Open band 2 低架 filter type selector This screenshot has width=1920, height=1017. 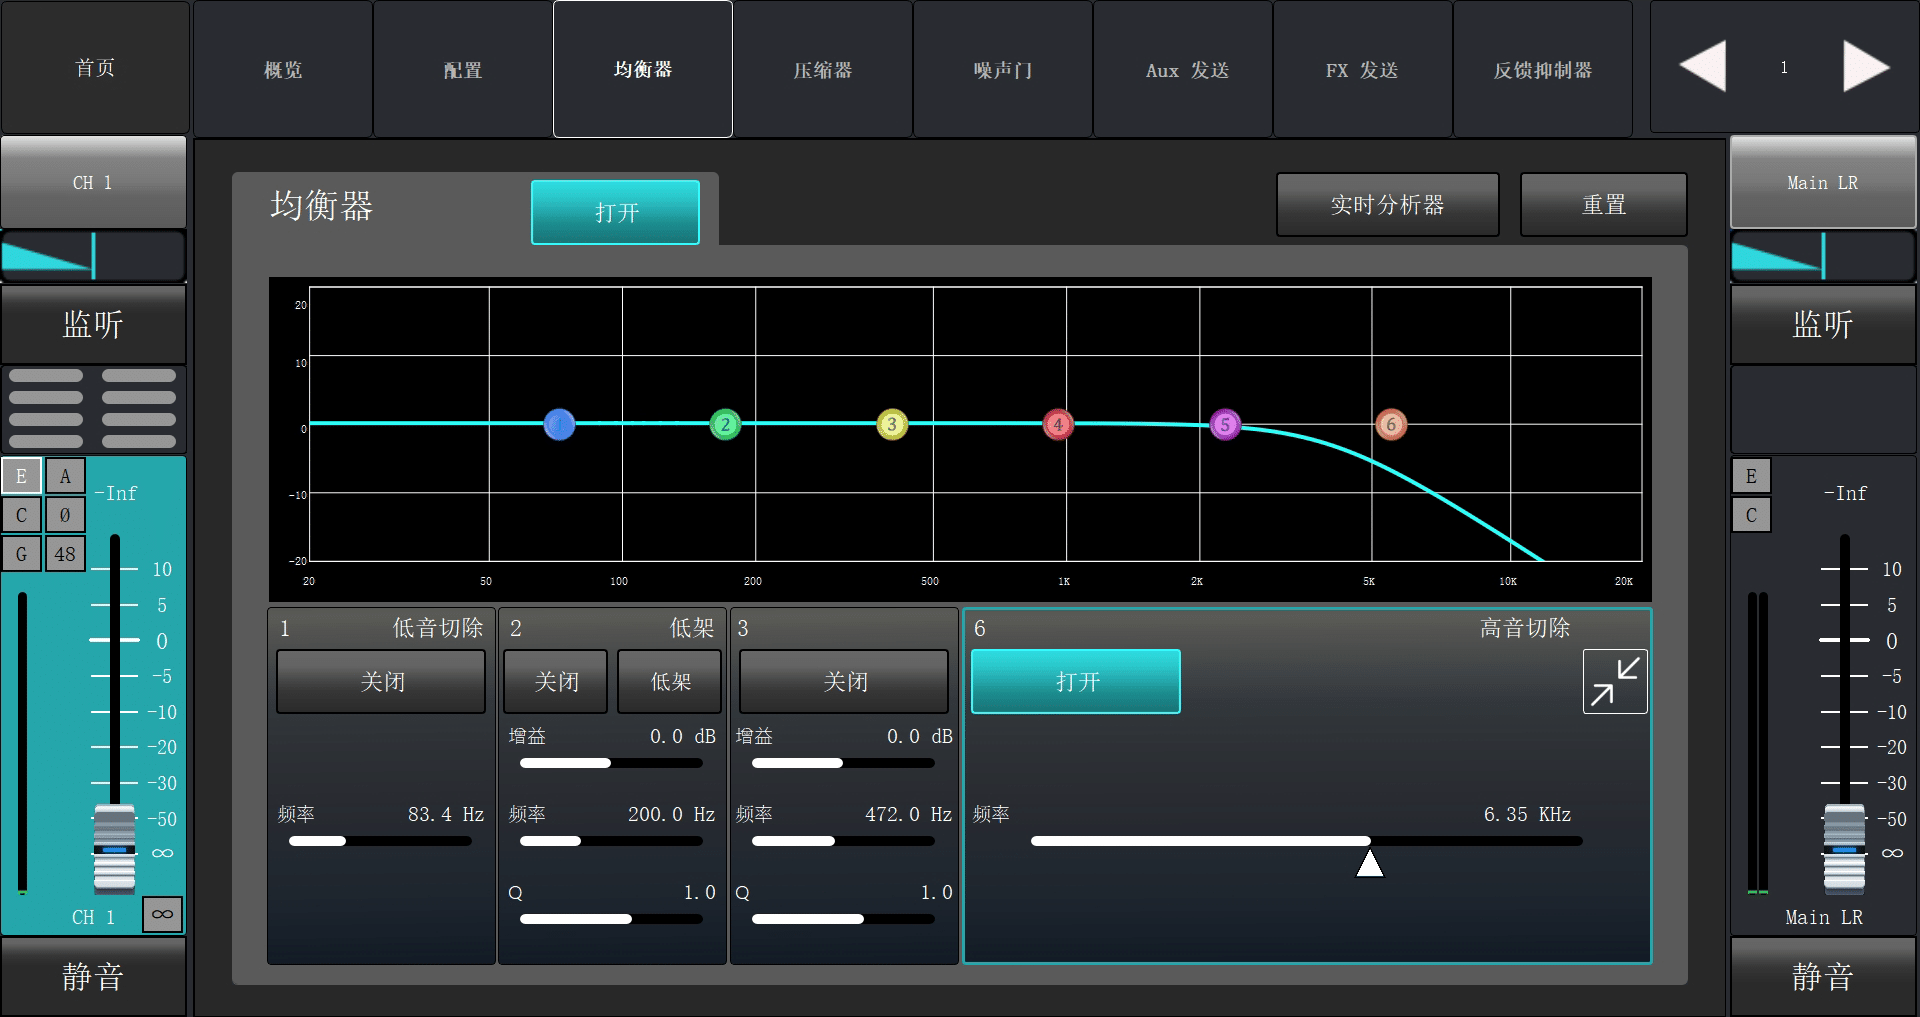669,681
